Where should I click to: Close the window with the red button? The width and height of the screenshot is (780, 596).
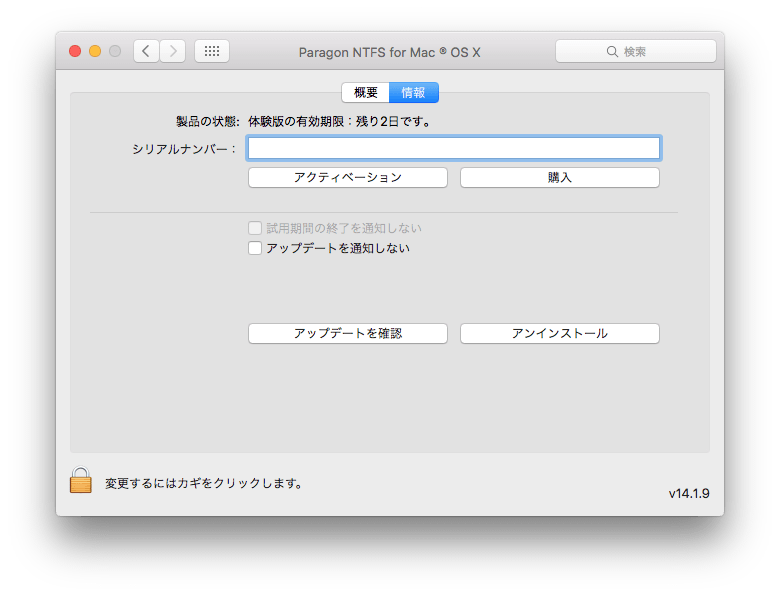click(75, 51)
